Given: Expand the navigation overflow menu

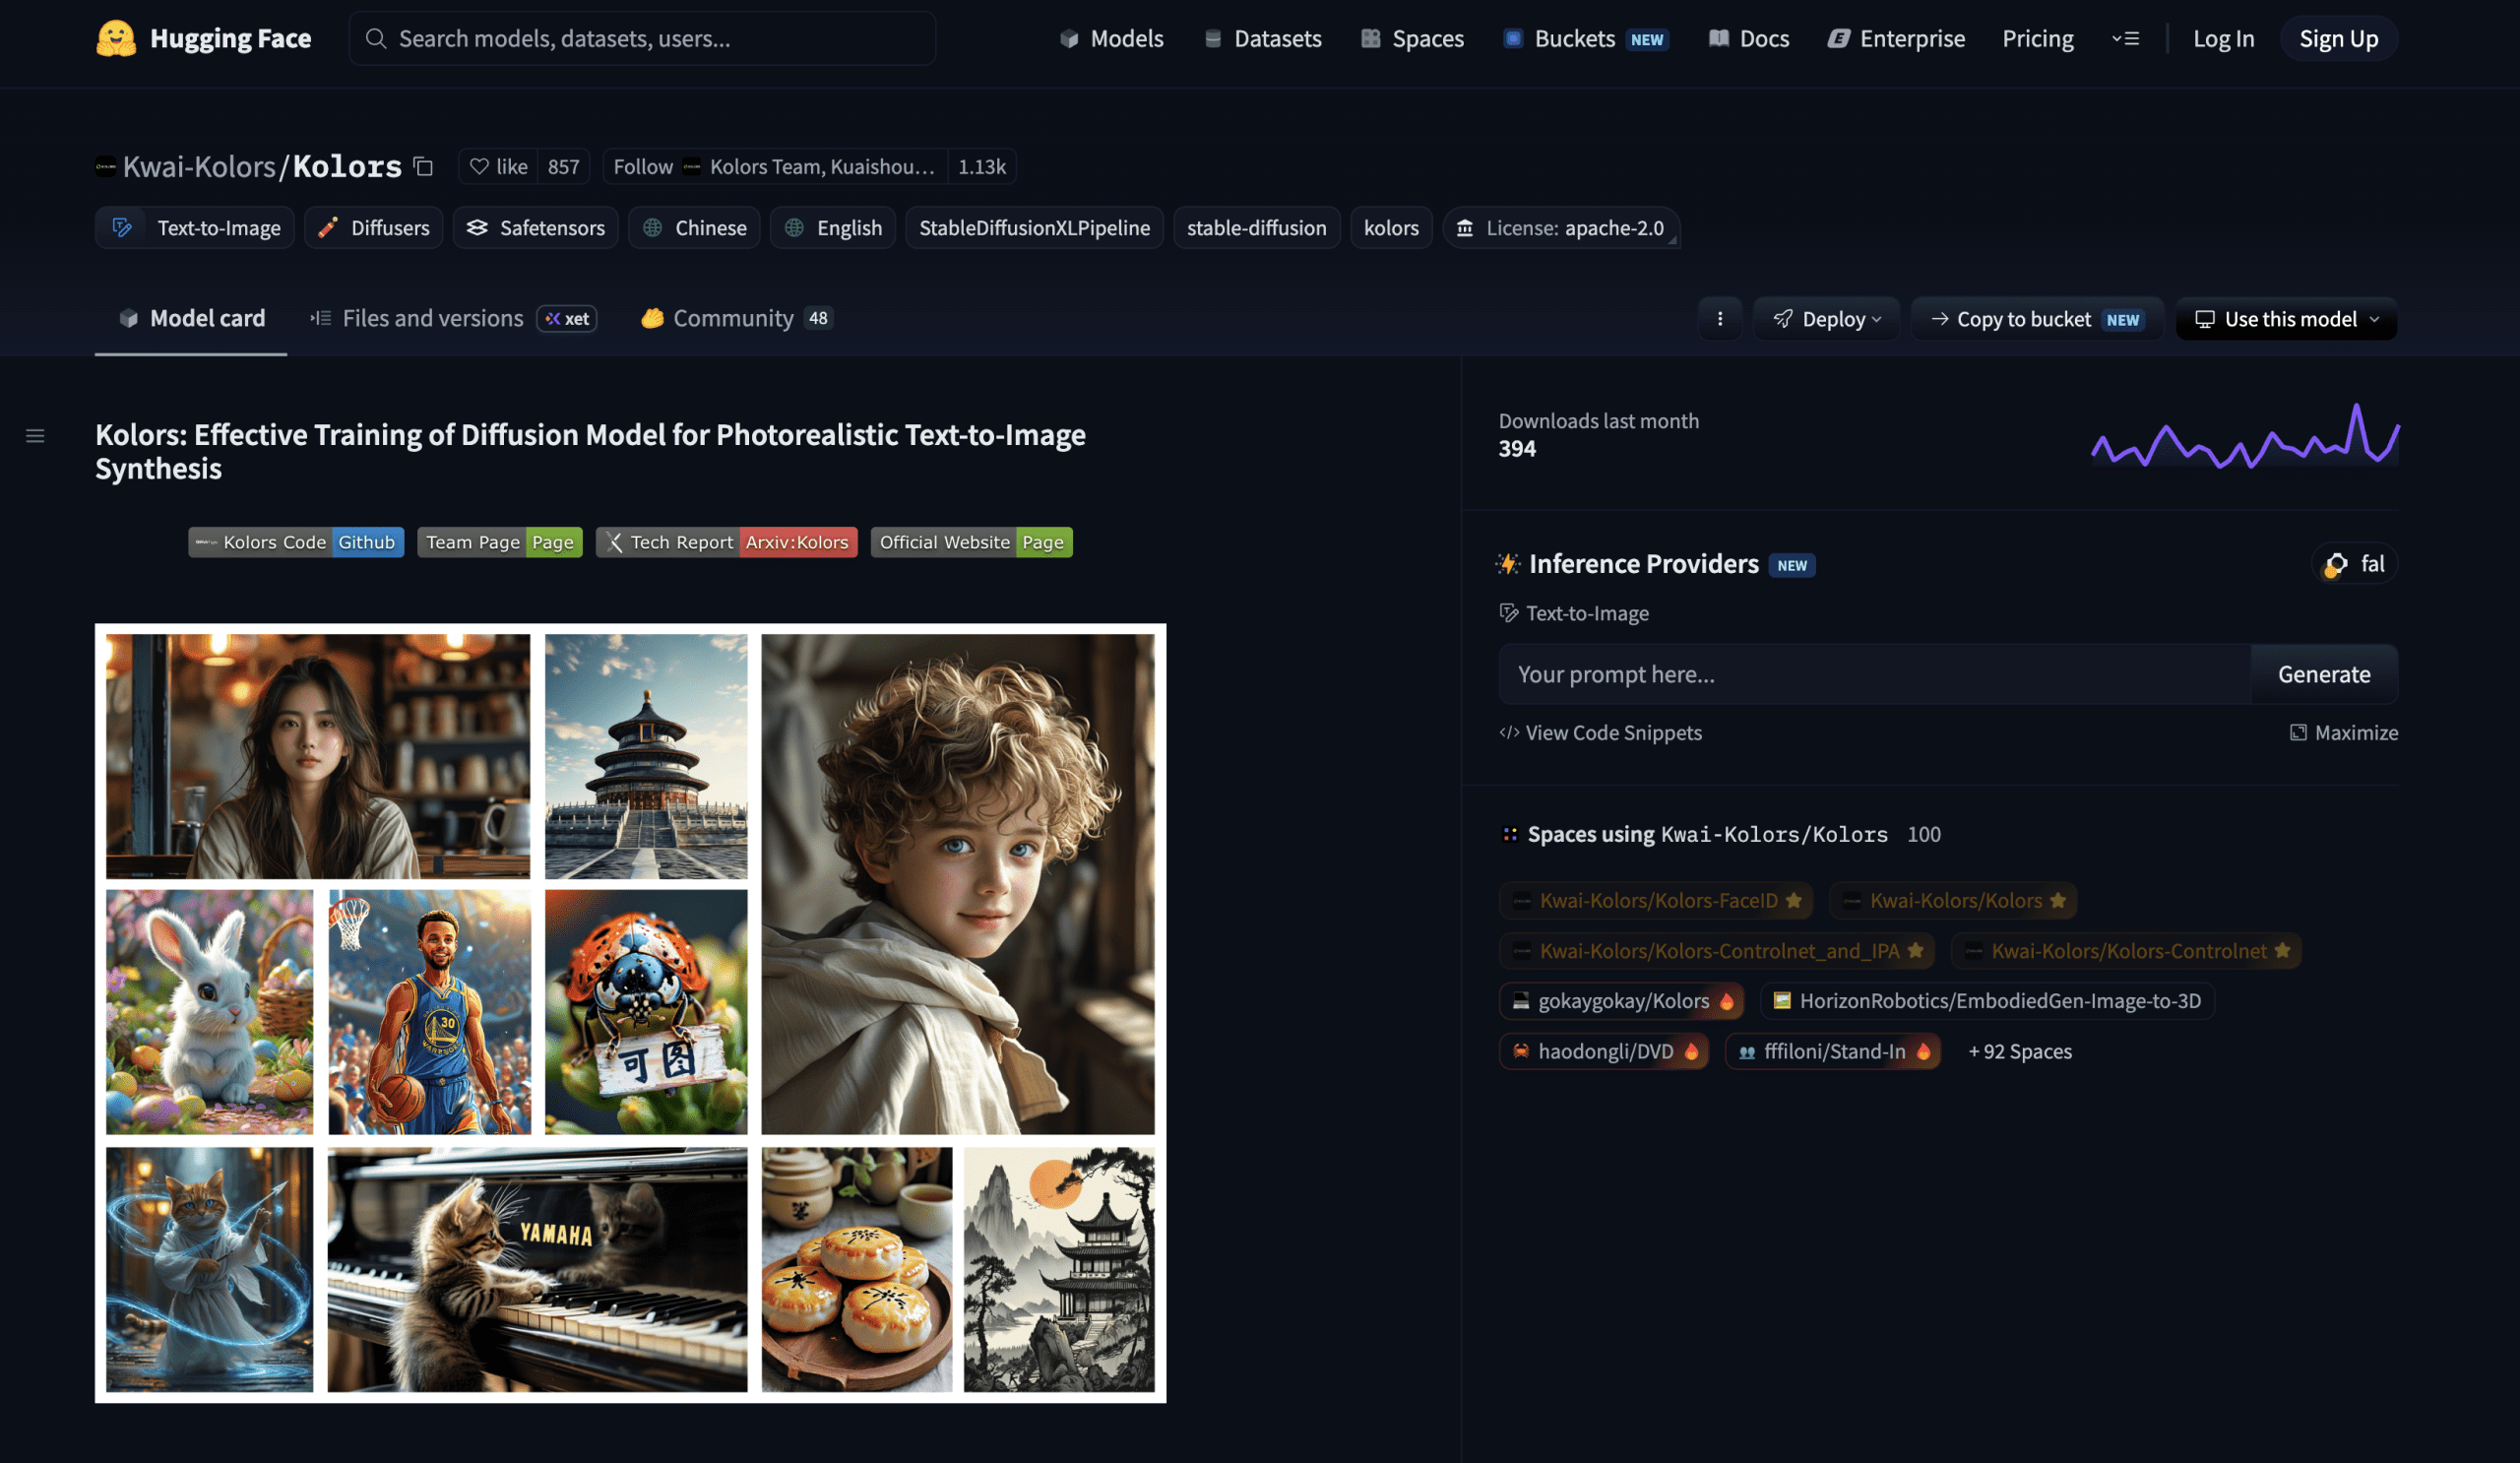Looking at the screenshot, I should tap(2125, 38).
